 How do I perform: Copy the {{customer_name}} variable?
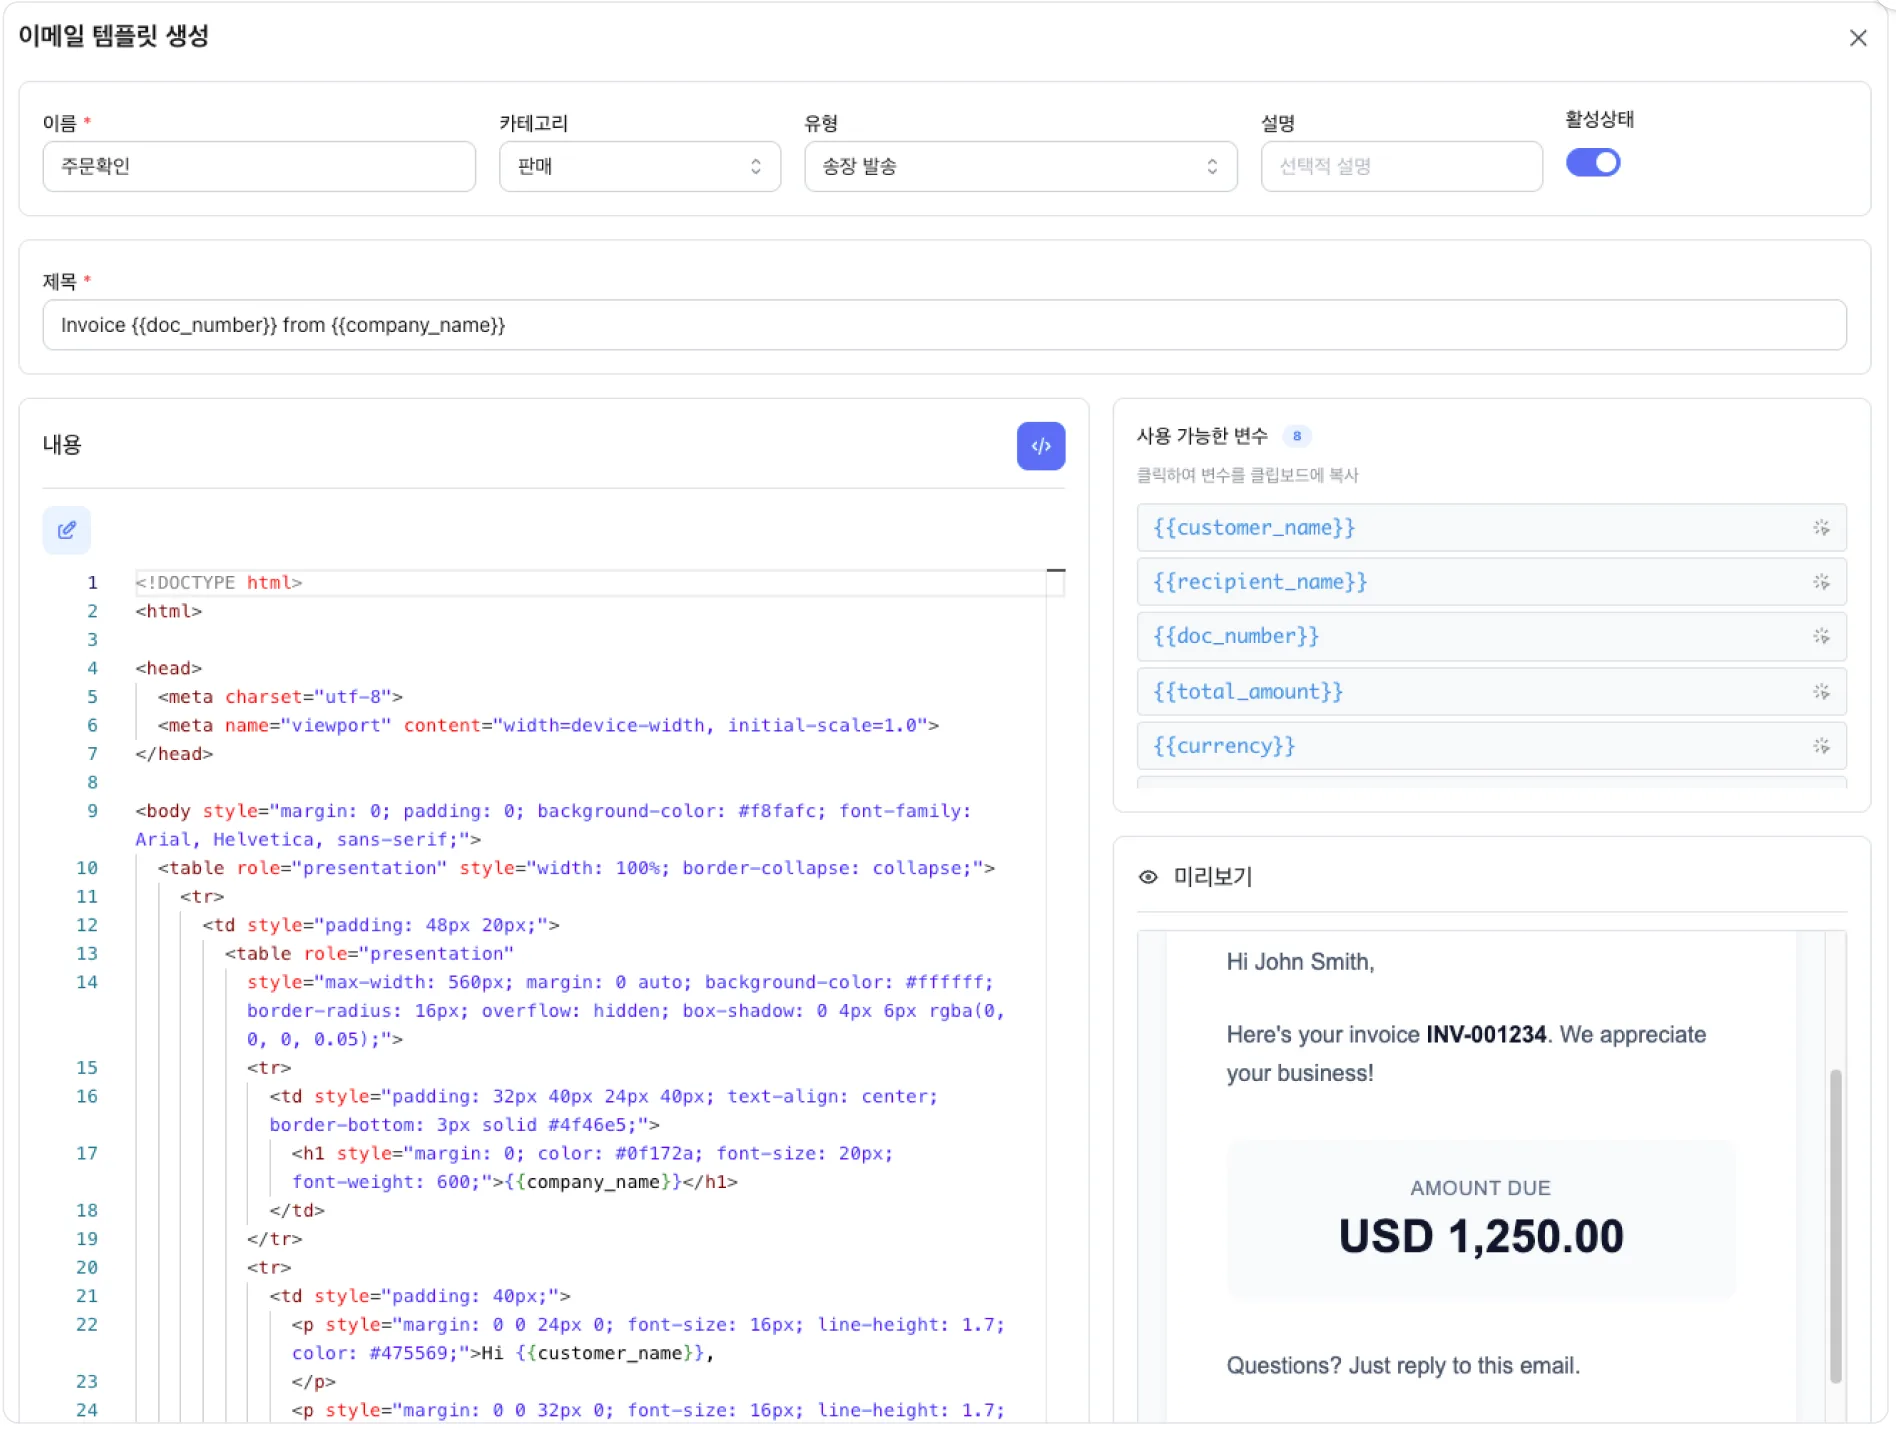point(1254,528)
